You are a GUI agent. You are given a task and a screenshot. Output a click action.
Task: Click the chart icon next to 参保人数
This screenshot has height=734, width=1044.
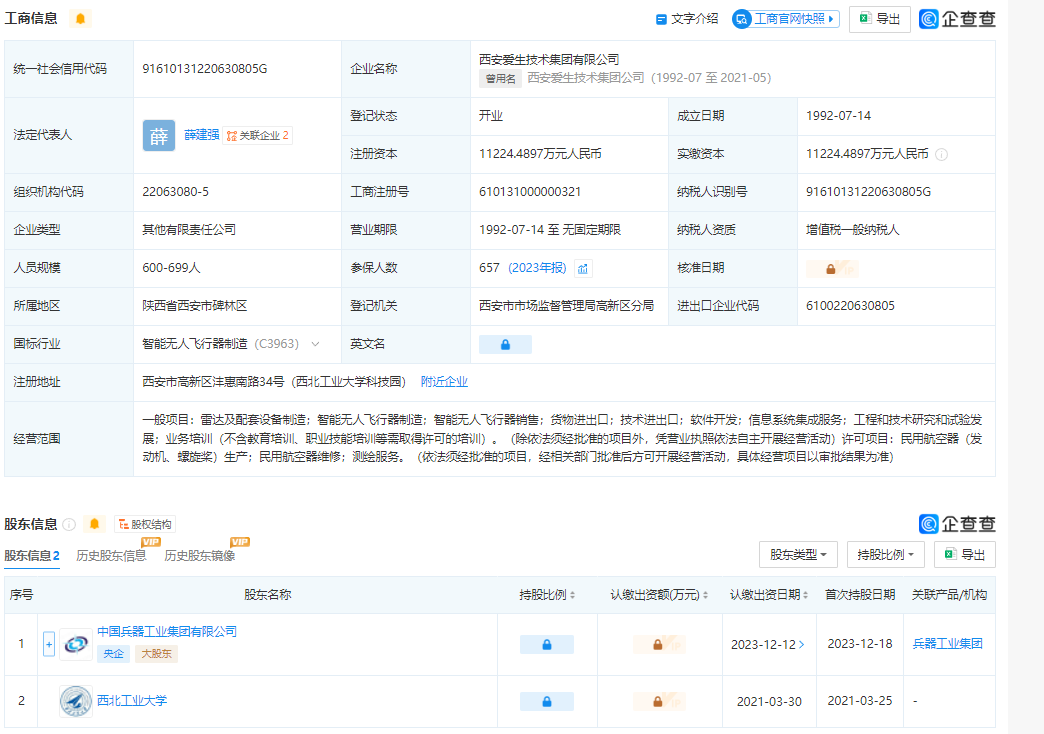[x=583, y=268]
